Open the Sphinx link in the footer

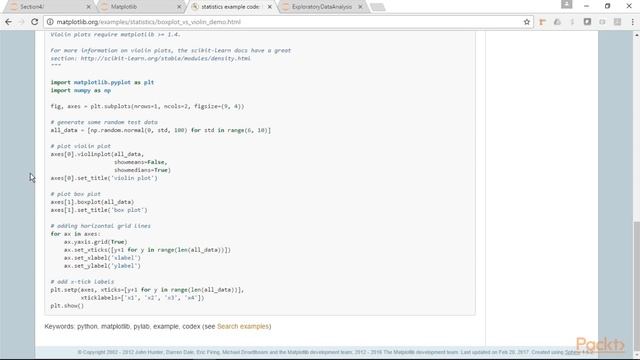[572, 352]
